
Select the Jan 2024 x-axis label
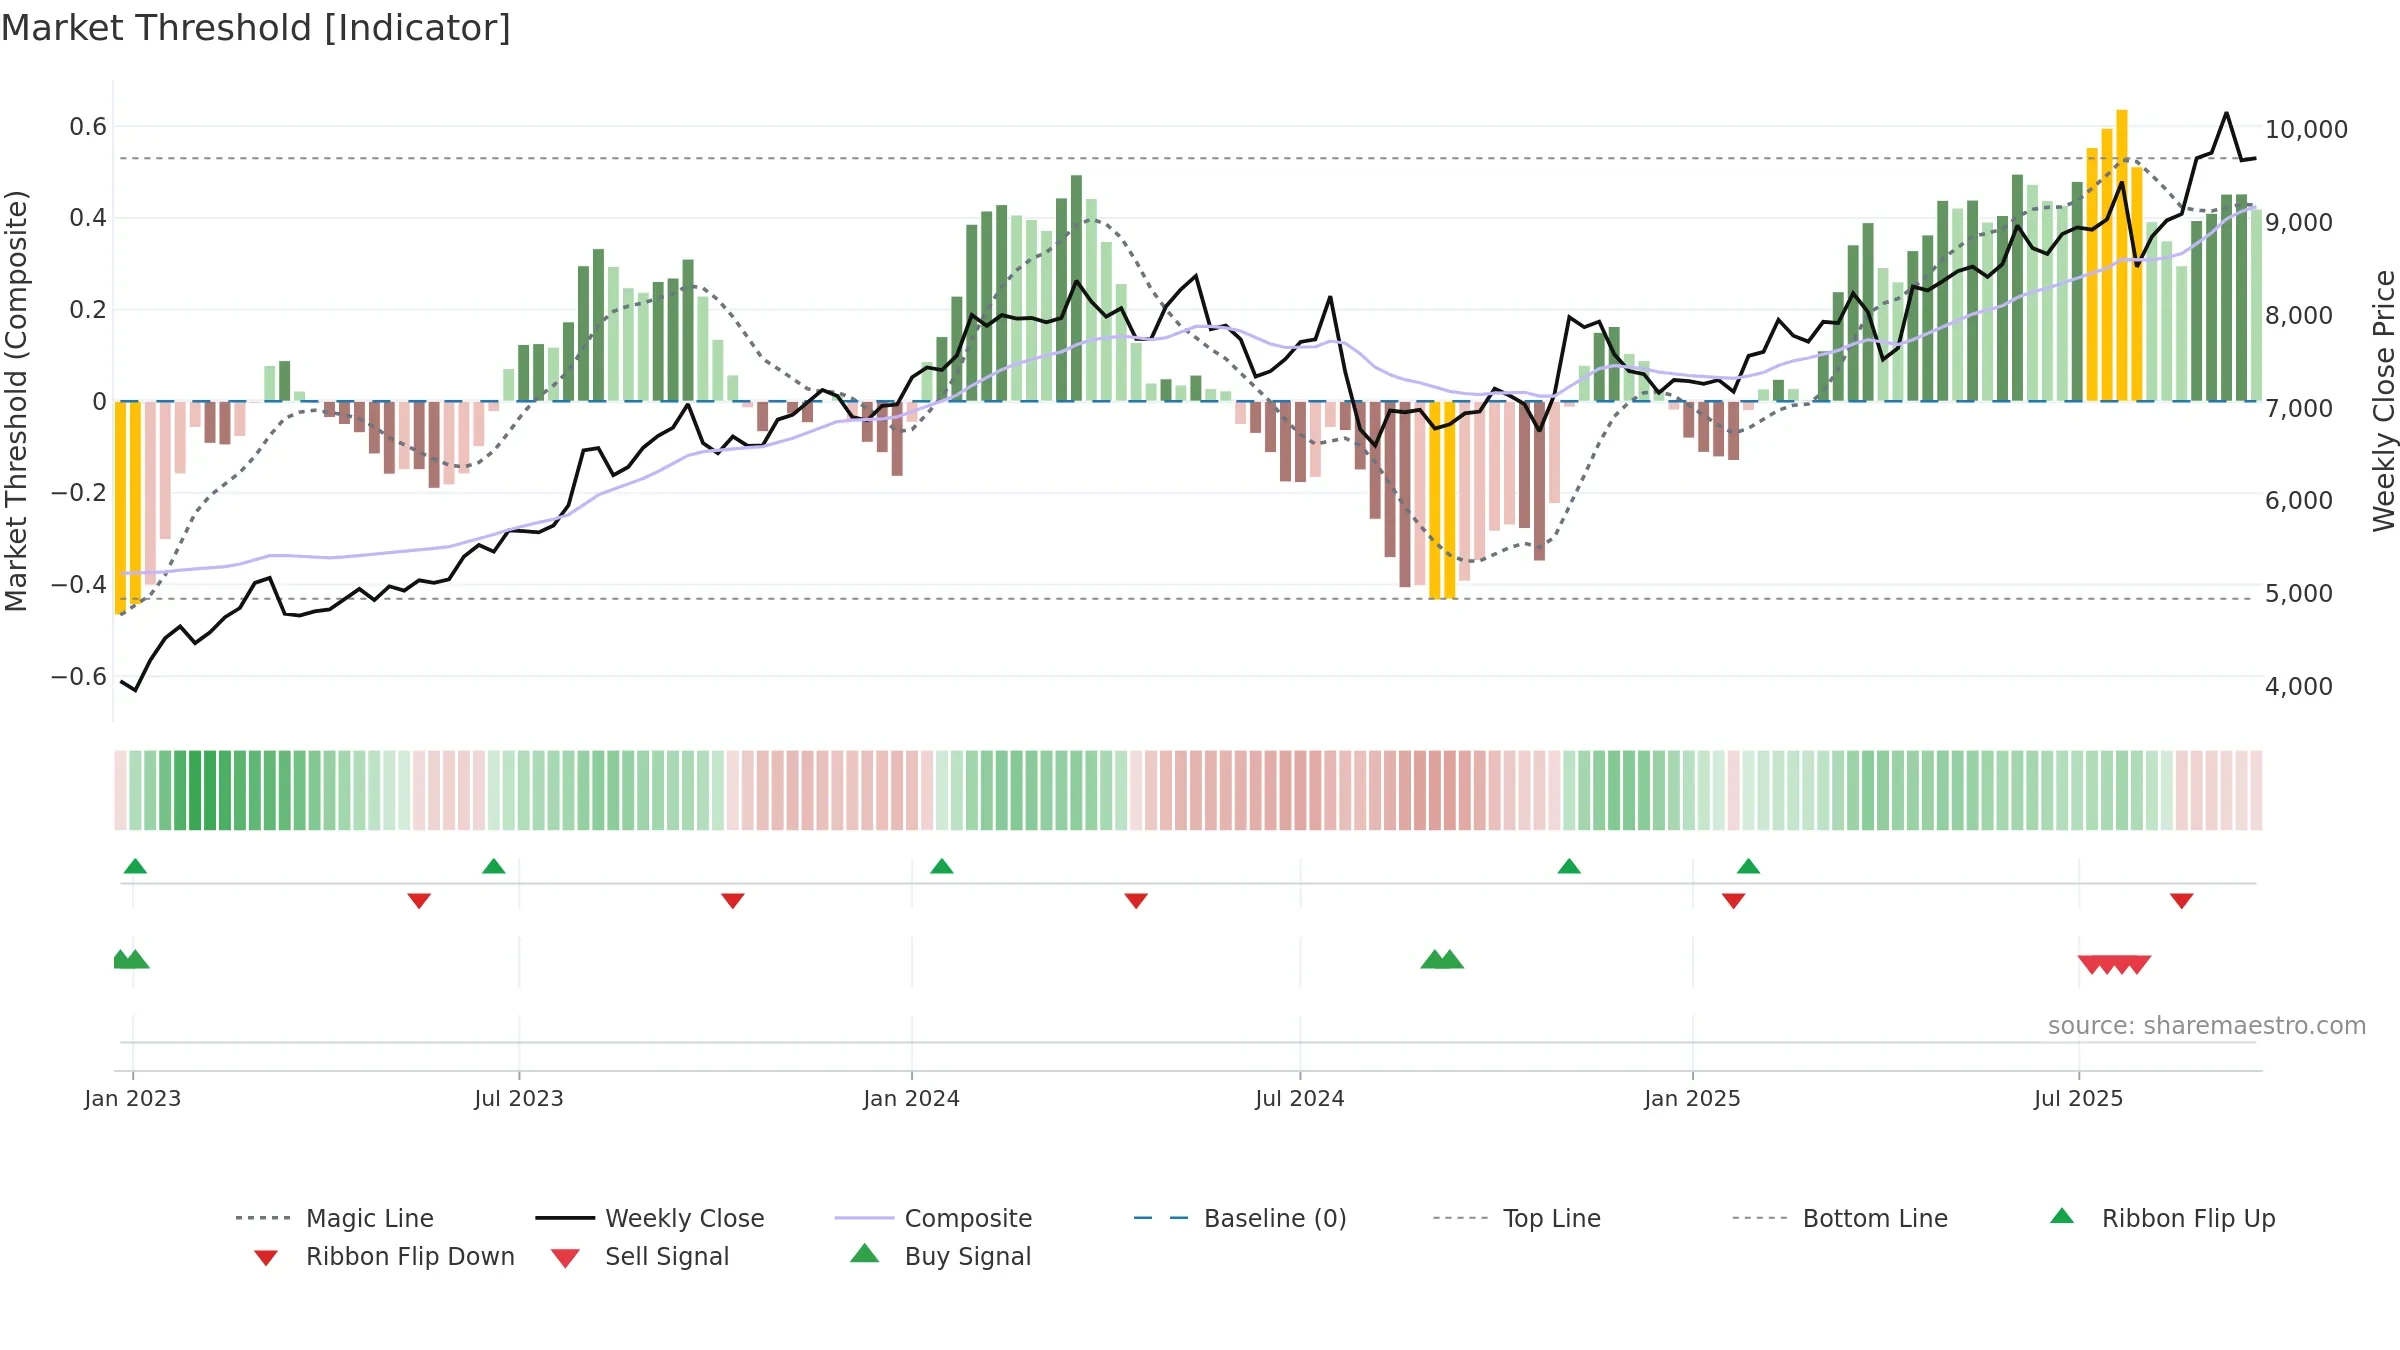(912, 1098)
